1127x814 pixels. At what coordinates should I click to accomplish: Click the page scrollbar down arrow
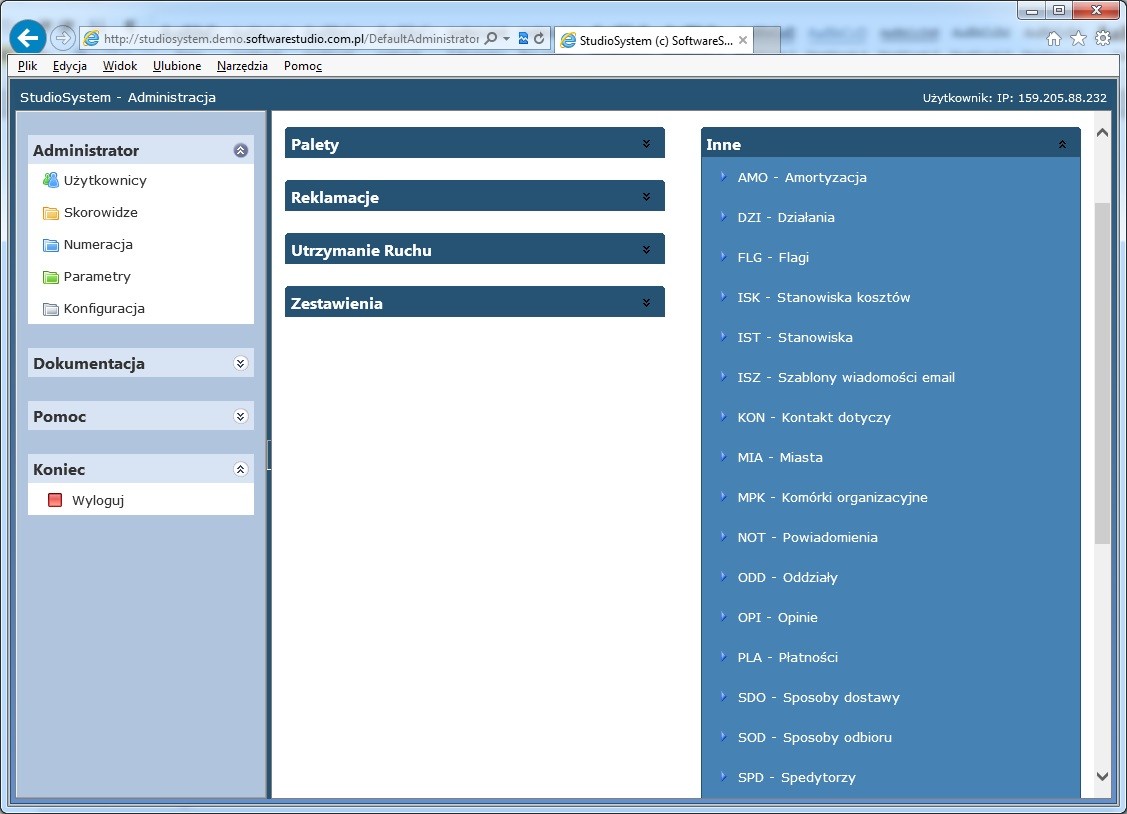click(x=1102, y=776)
